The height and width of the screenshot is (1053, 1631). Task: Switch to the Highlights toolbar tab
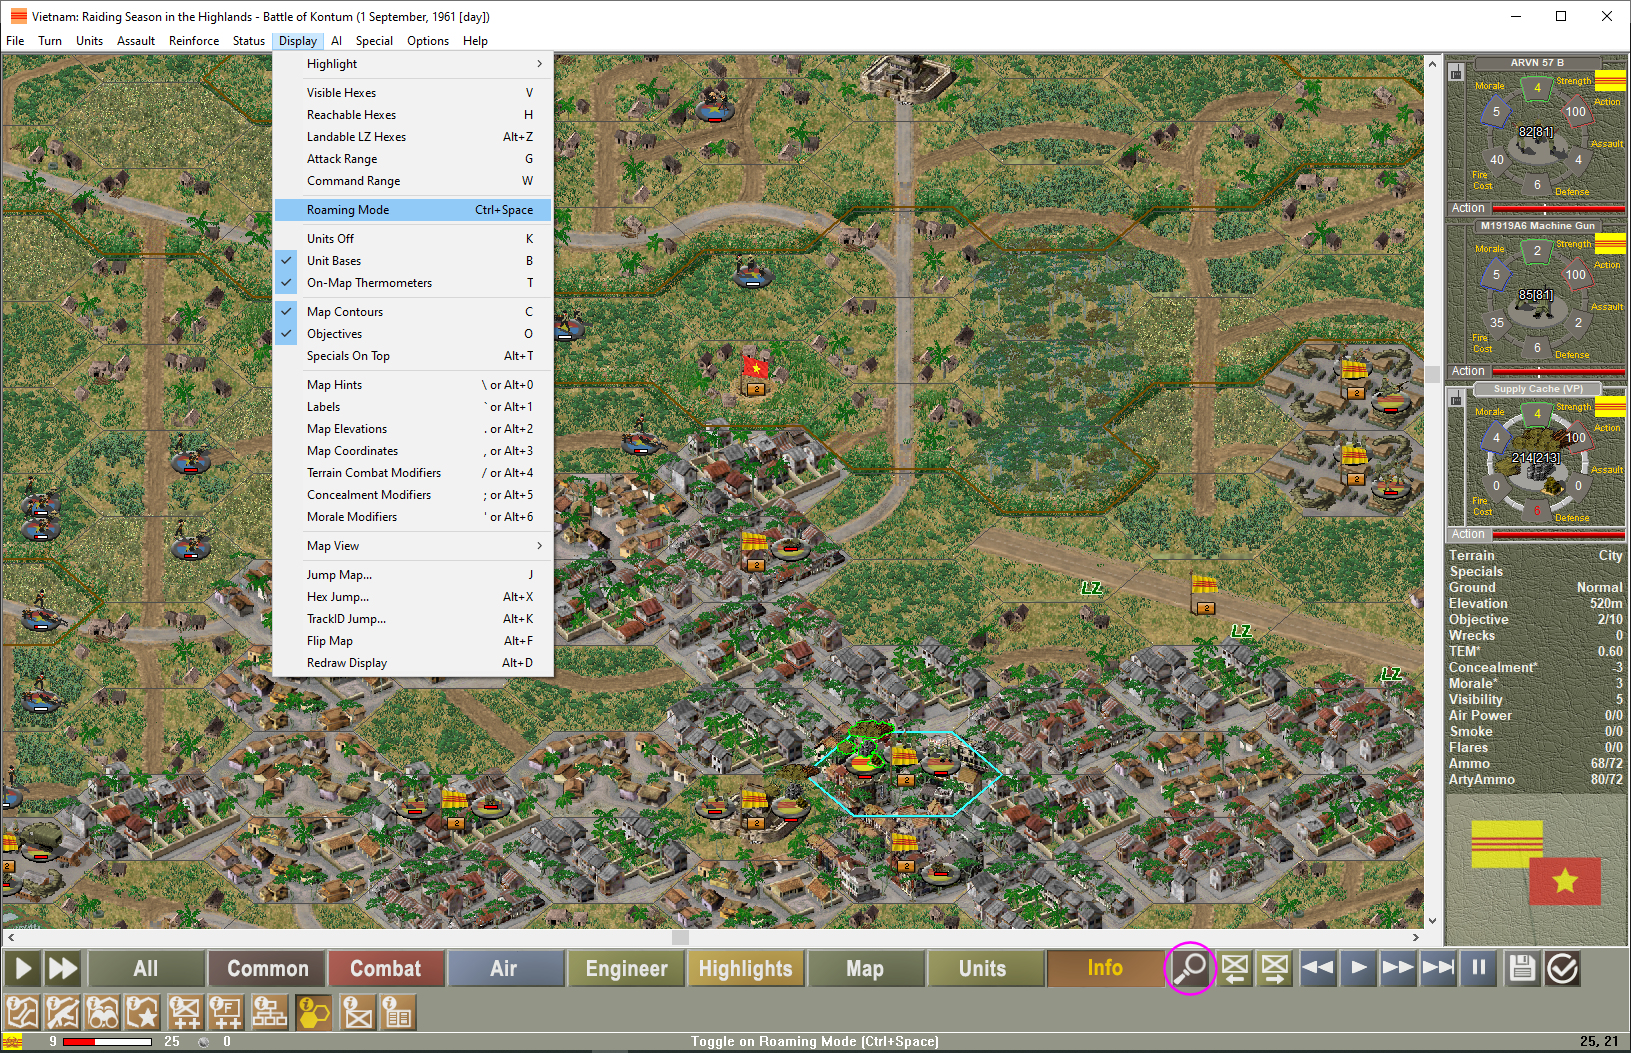[x=746, y=968]
